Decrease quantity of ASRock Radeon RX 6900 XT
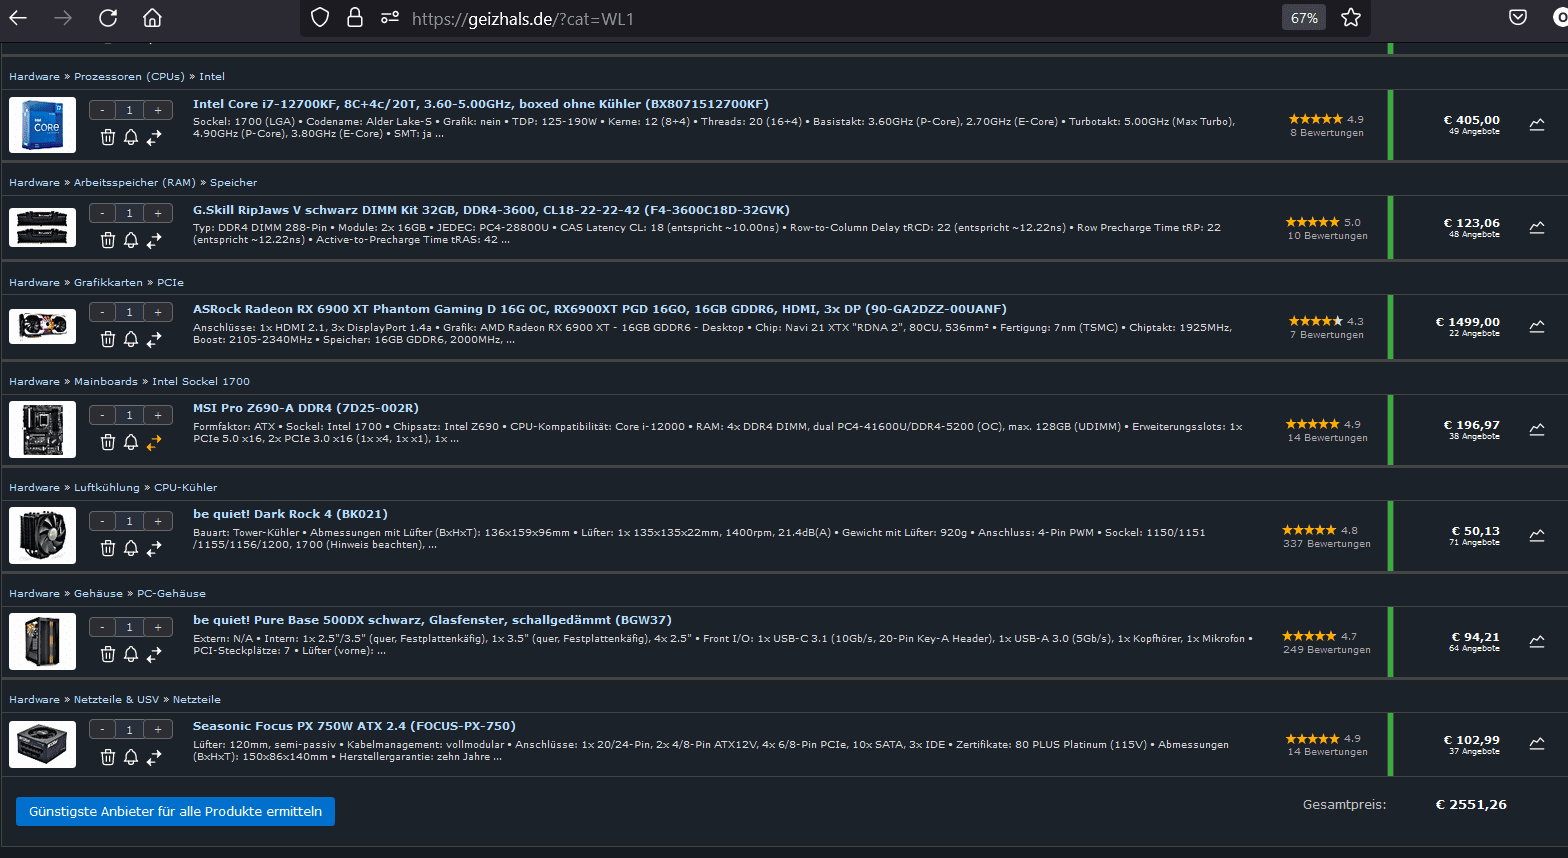 [102, 312]
